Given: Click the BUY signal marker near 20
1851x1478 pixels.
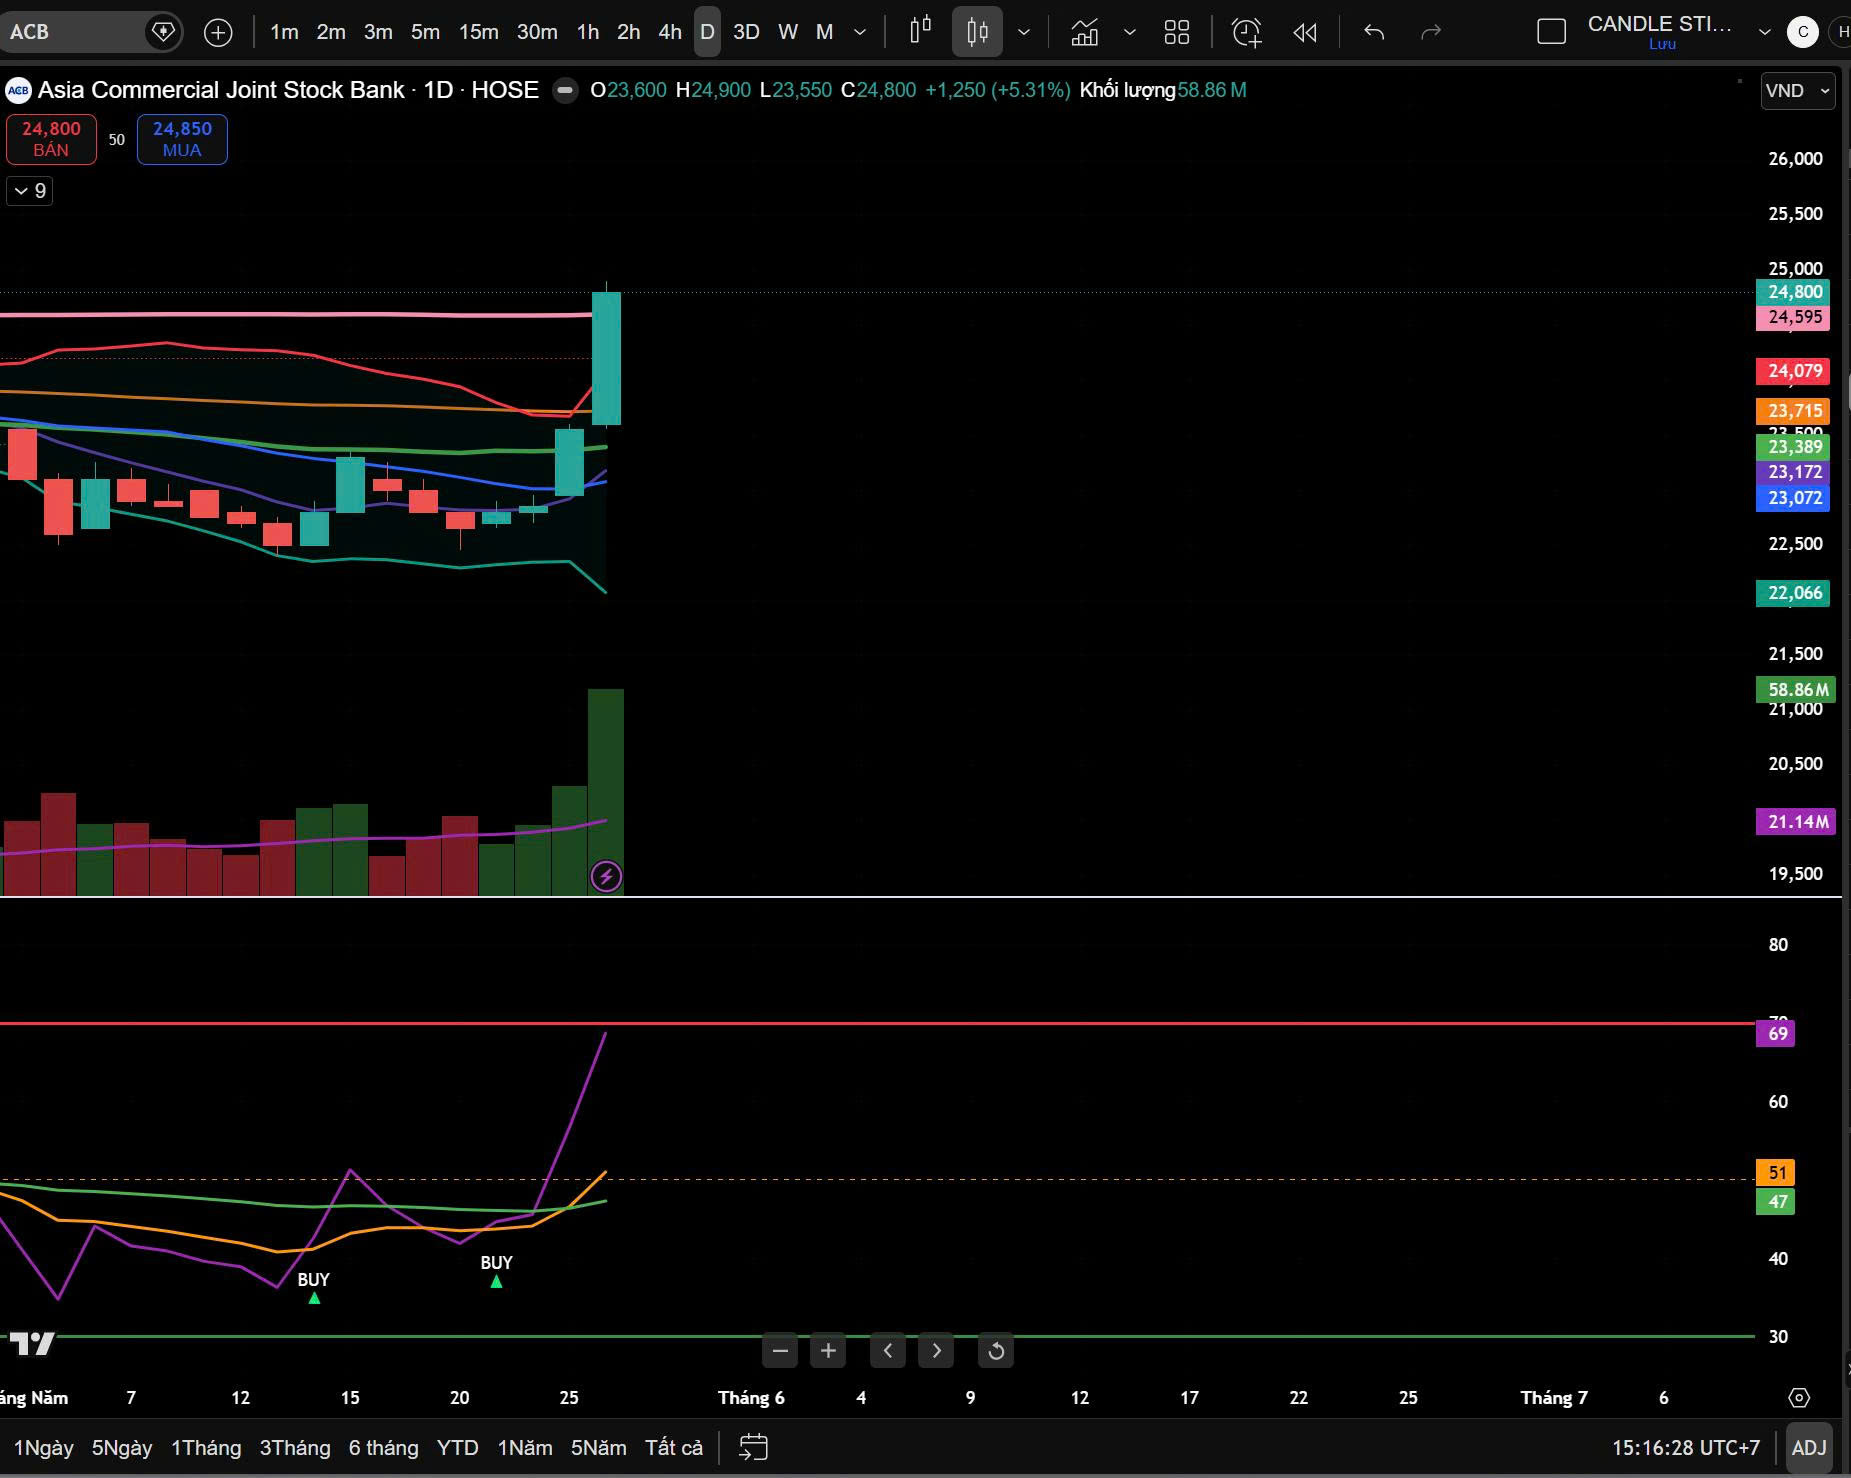Looking at the screenshot, I should (496, 1271).
